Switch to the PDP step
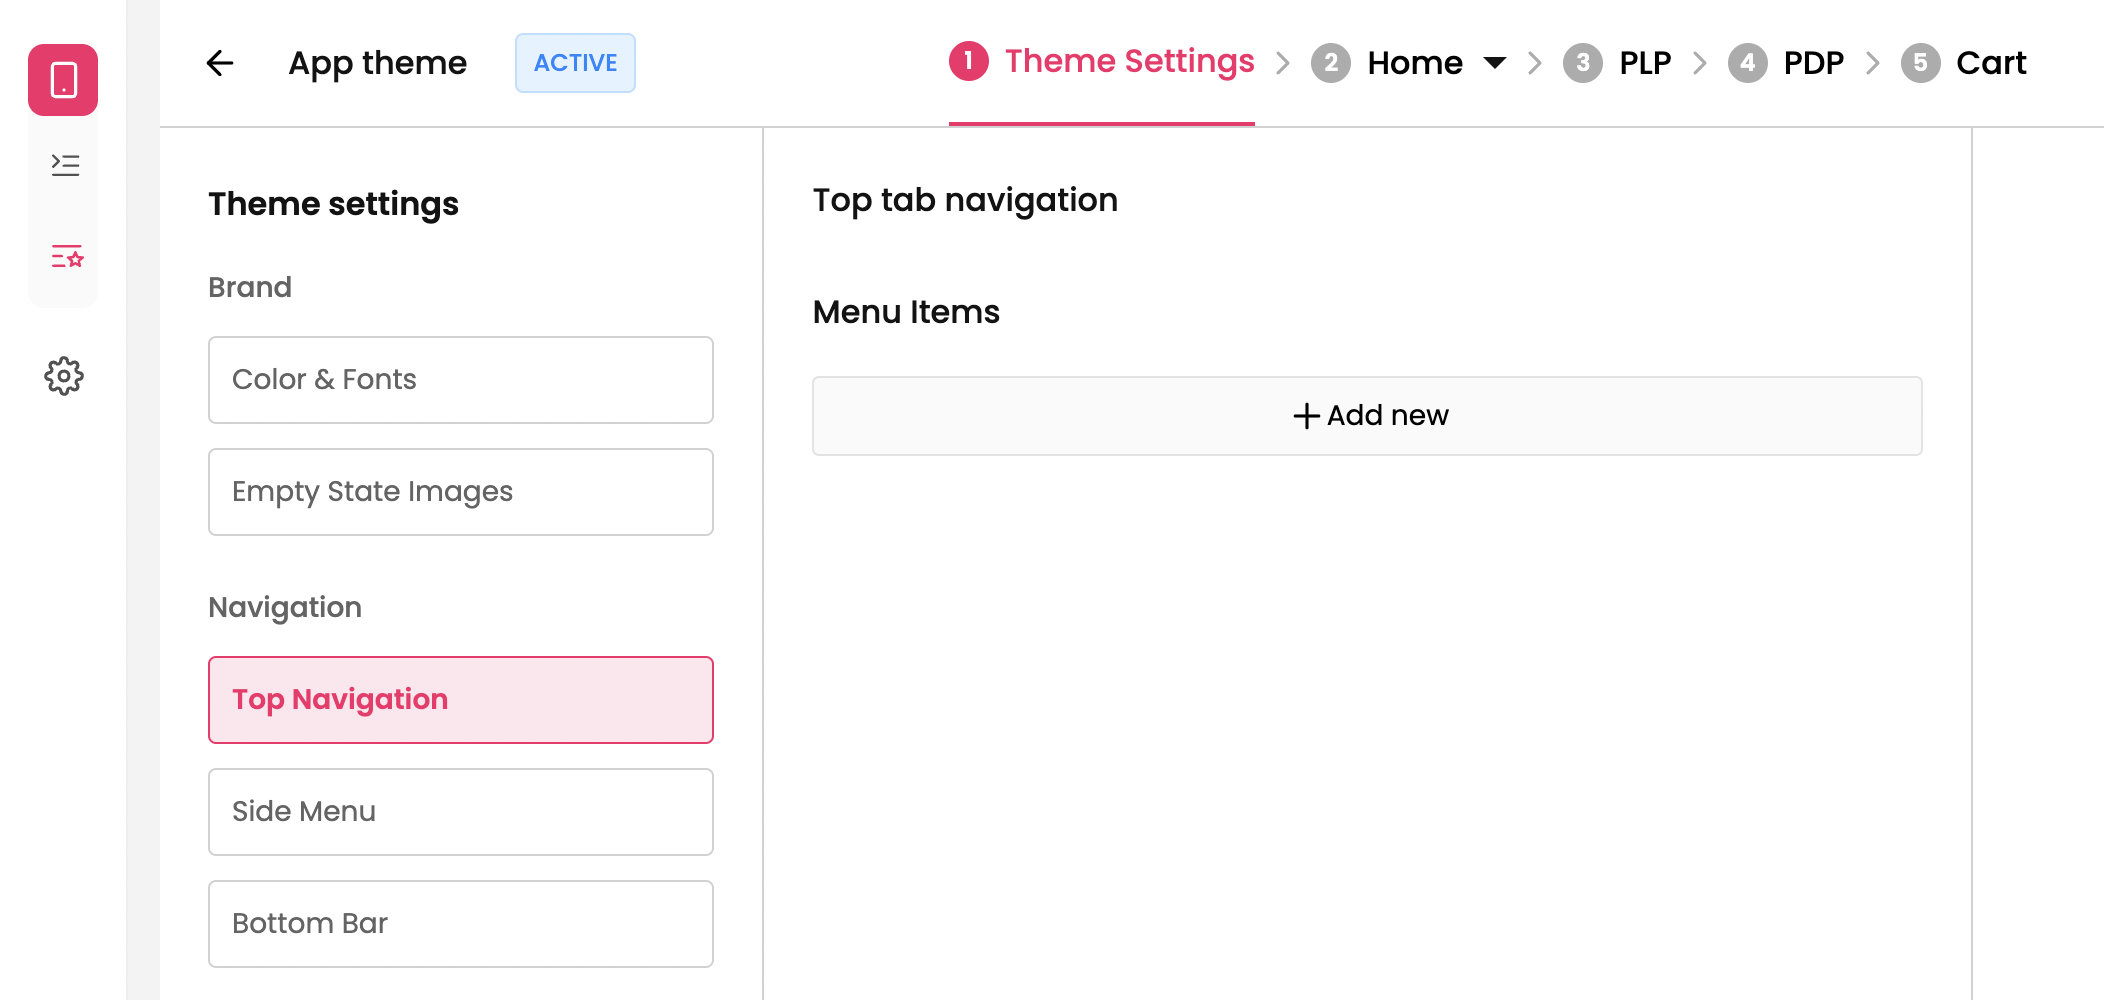This screenshot has width=2104, height=1000. click(1813, 63)
